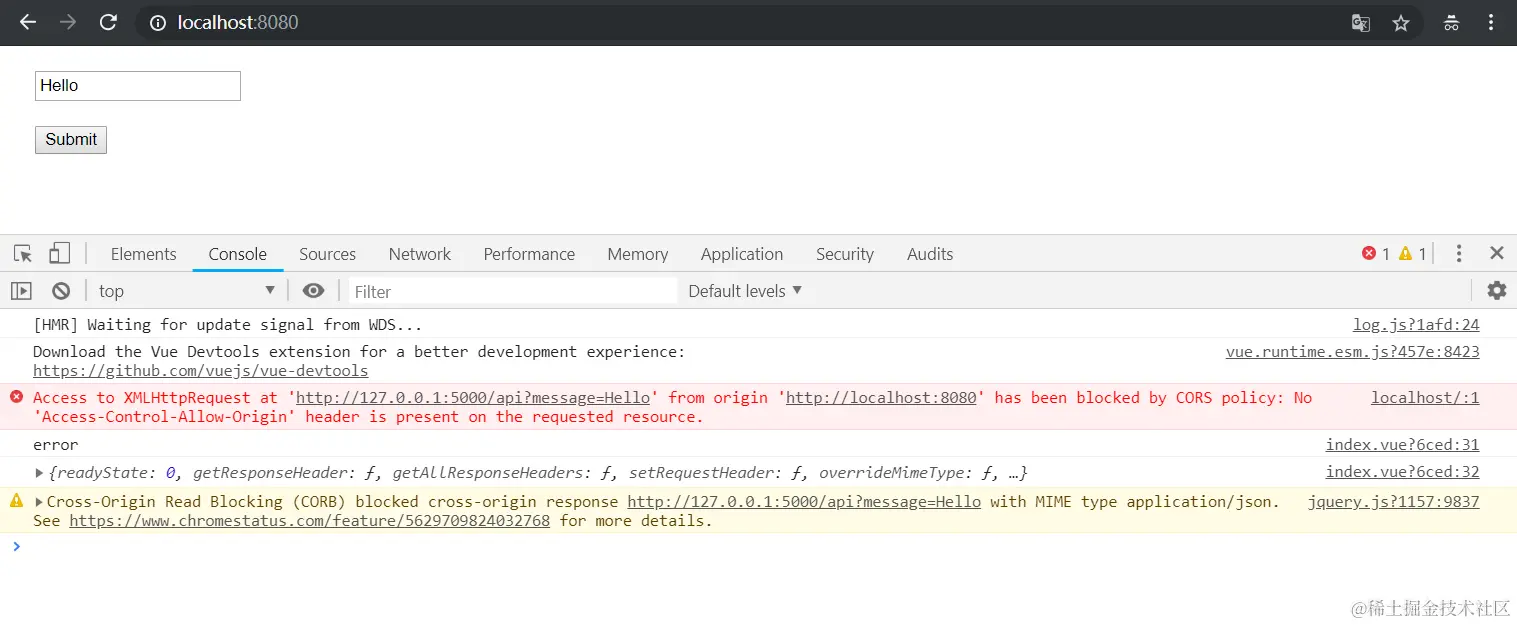Open the log.js?1afd:24 source link
Image resolution: width=1517 pixels, height=625 pixels.
point(1416,325)
